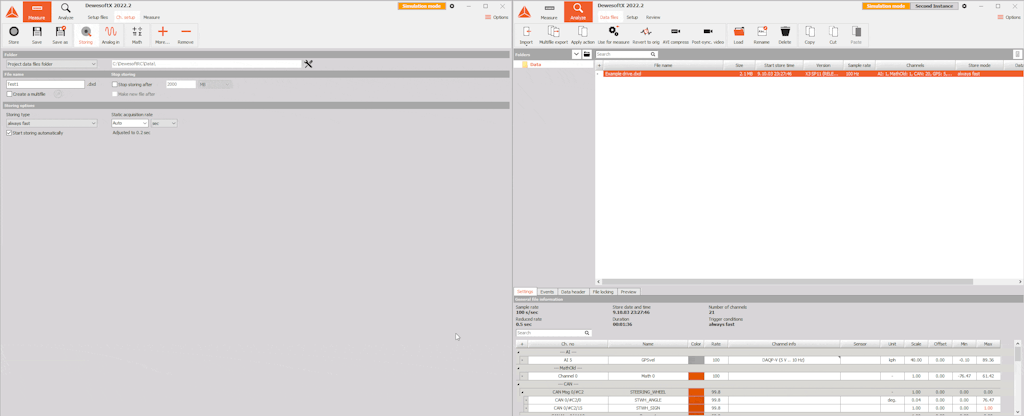This screenshot has height=416, width=1024.
Task: Open the Static acquisition rate Auto dropdown
Action: (x=130, y=123)
